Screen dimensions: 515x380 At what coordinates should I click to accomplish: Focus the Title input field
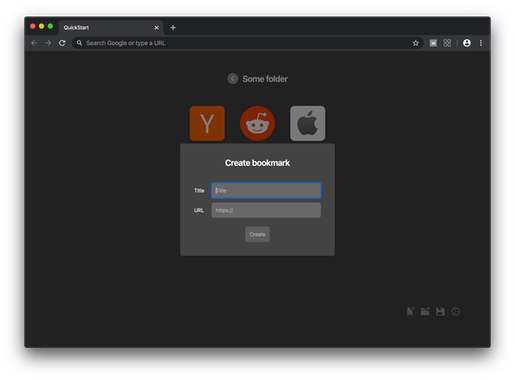coord(266,190)
